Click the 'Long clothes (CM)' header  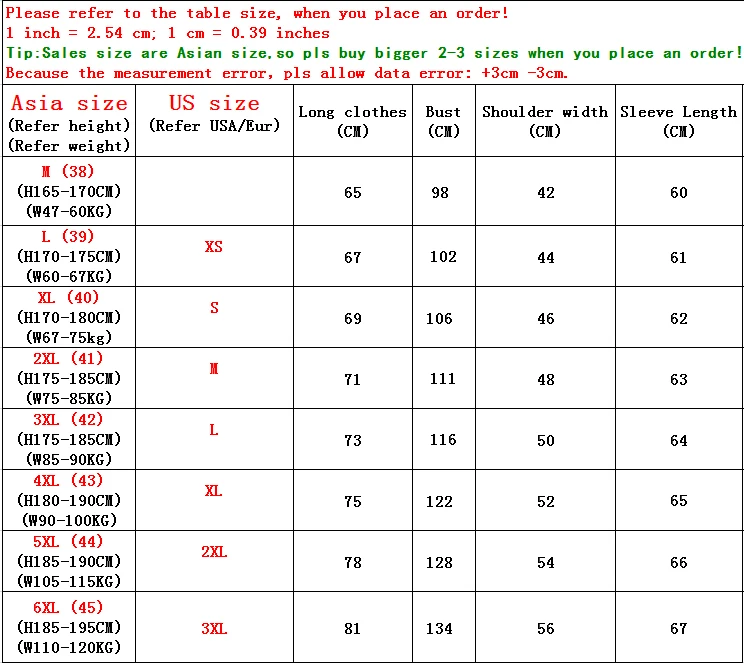[353, 121]
